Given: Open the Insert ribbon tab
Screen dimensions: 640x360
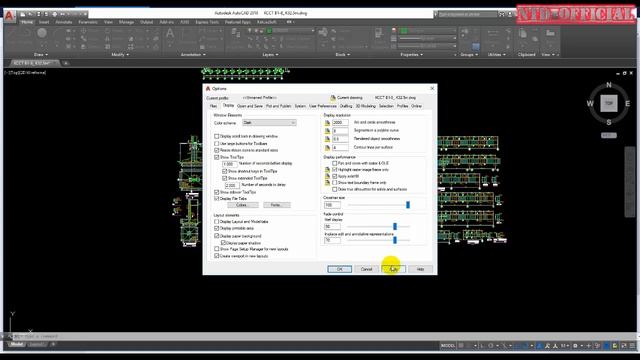Looking at the screenshot, I should [44, 22].
